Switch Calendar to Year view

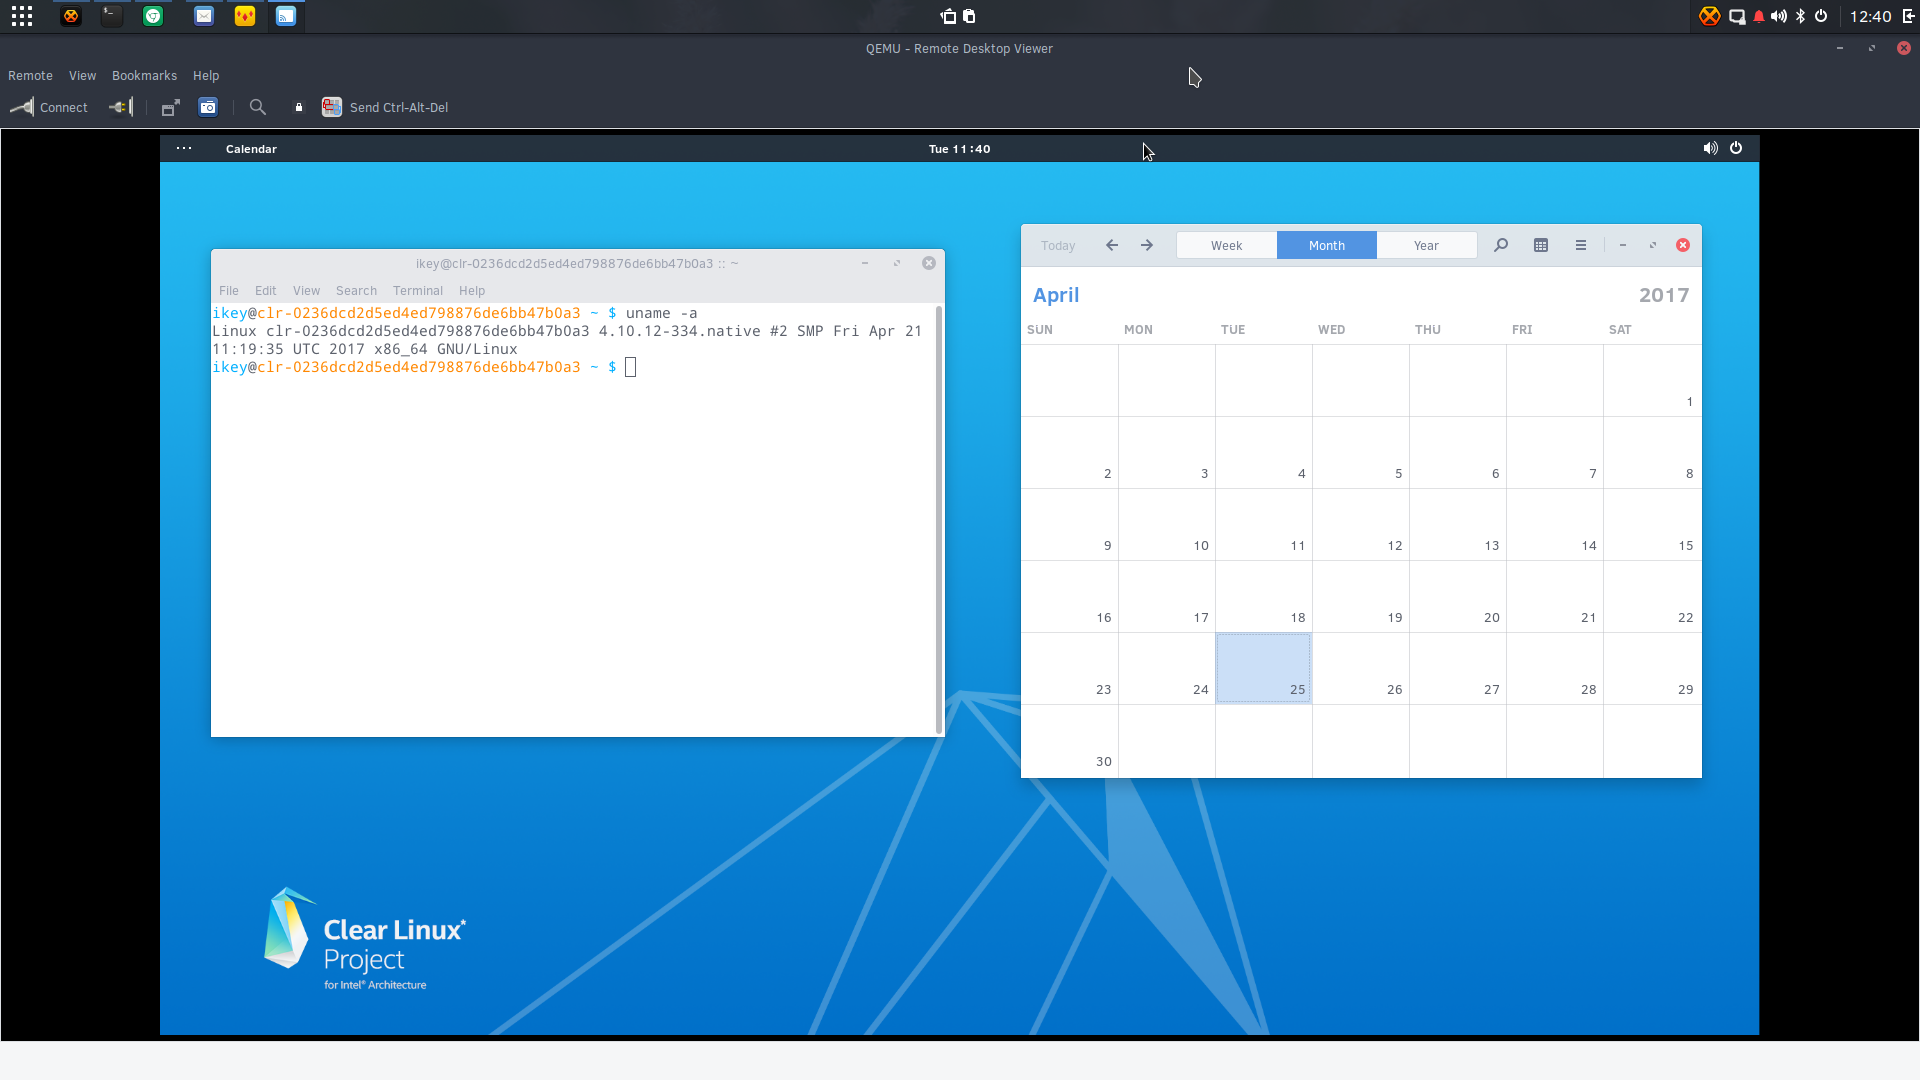(1426, 245)
